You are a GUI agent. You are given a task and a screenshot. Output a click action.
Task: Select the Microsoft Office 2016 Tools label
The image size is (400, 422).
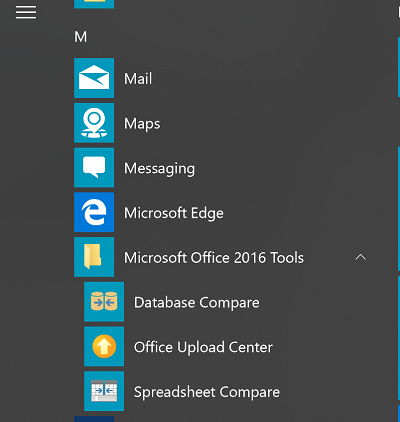coord(214,258)
